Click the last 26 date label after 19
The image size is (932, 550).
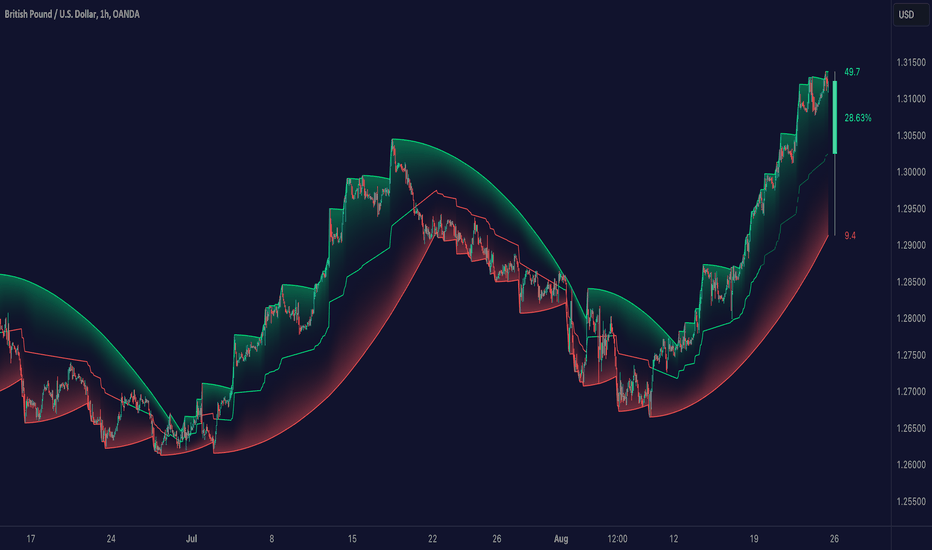(834, 539)
